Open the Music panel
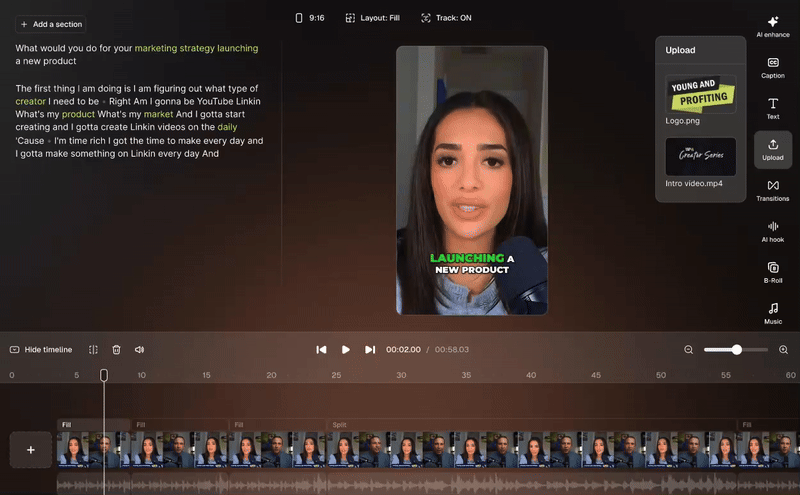The height and width of the screenshot is (495, 800). [x=772, y=313]
